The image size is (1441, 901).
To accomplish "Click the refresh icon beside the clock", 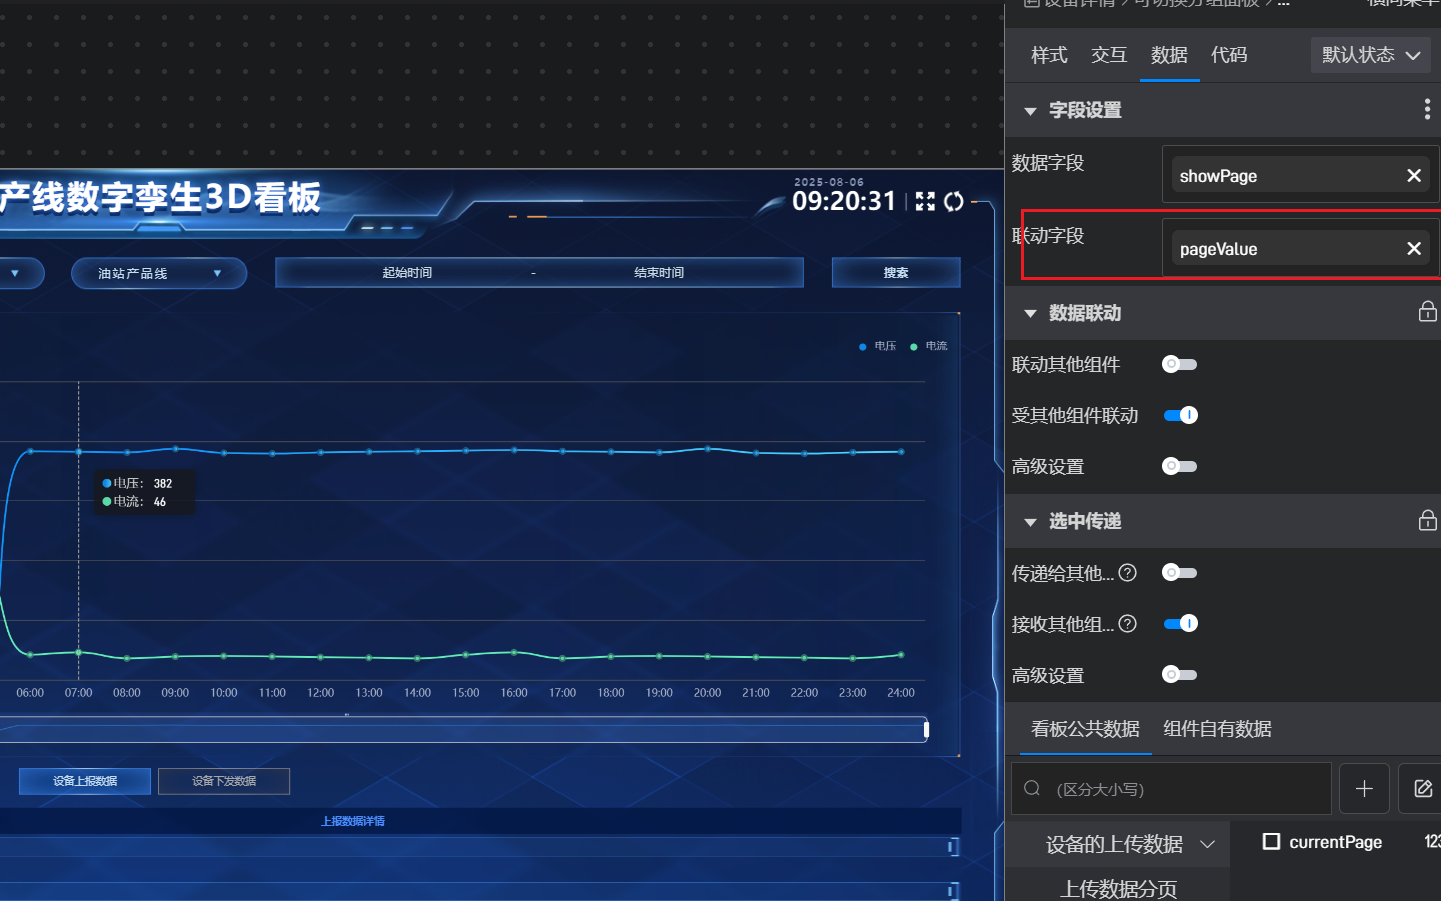I will point(954,201).
